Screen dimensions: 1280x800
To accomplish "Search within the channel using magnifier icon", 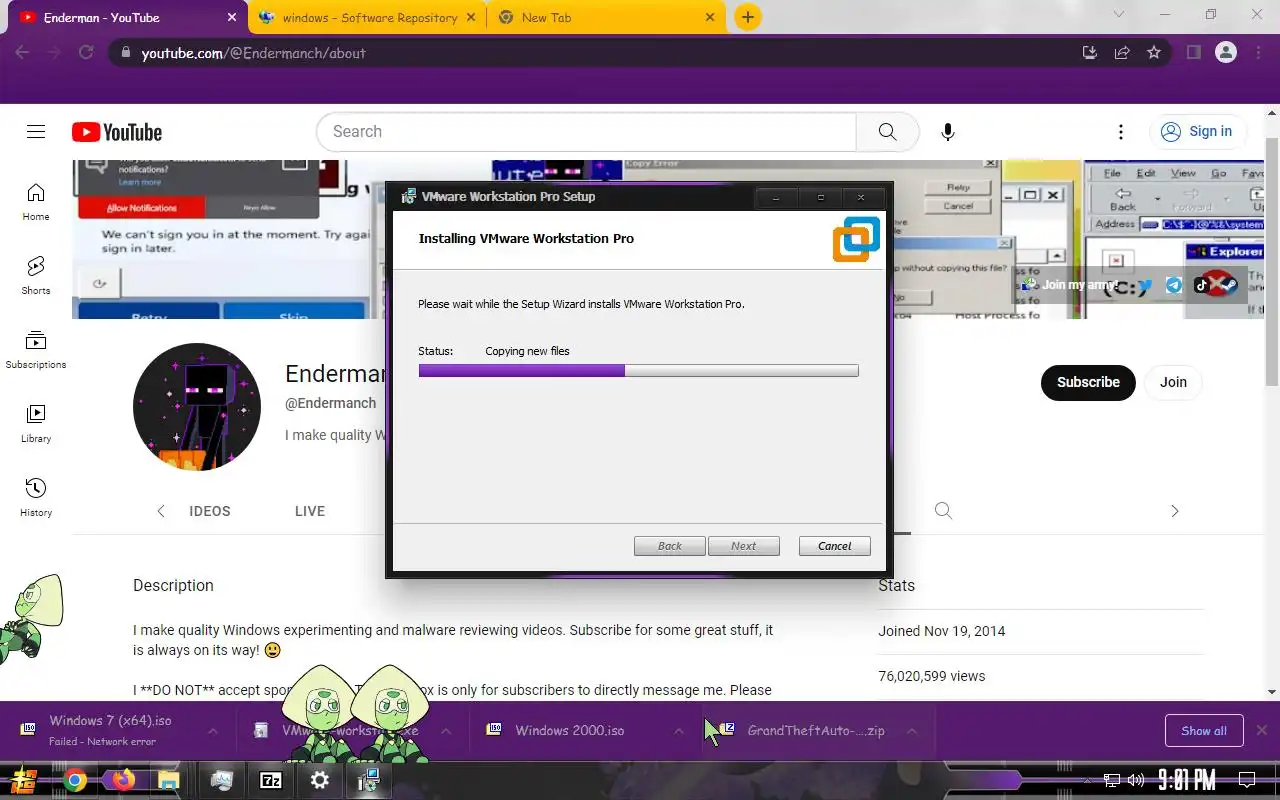I will pyautogui.click(x=943, y=511).
